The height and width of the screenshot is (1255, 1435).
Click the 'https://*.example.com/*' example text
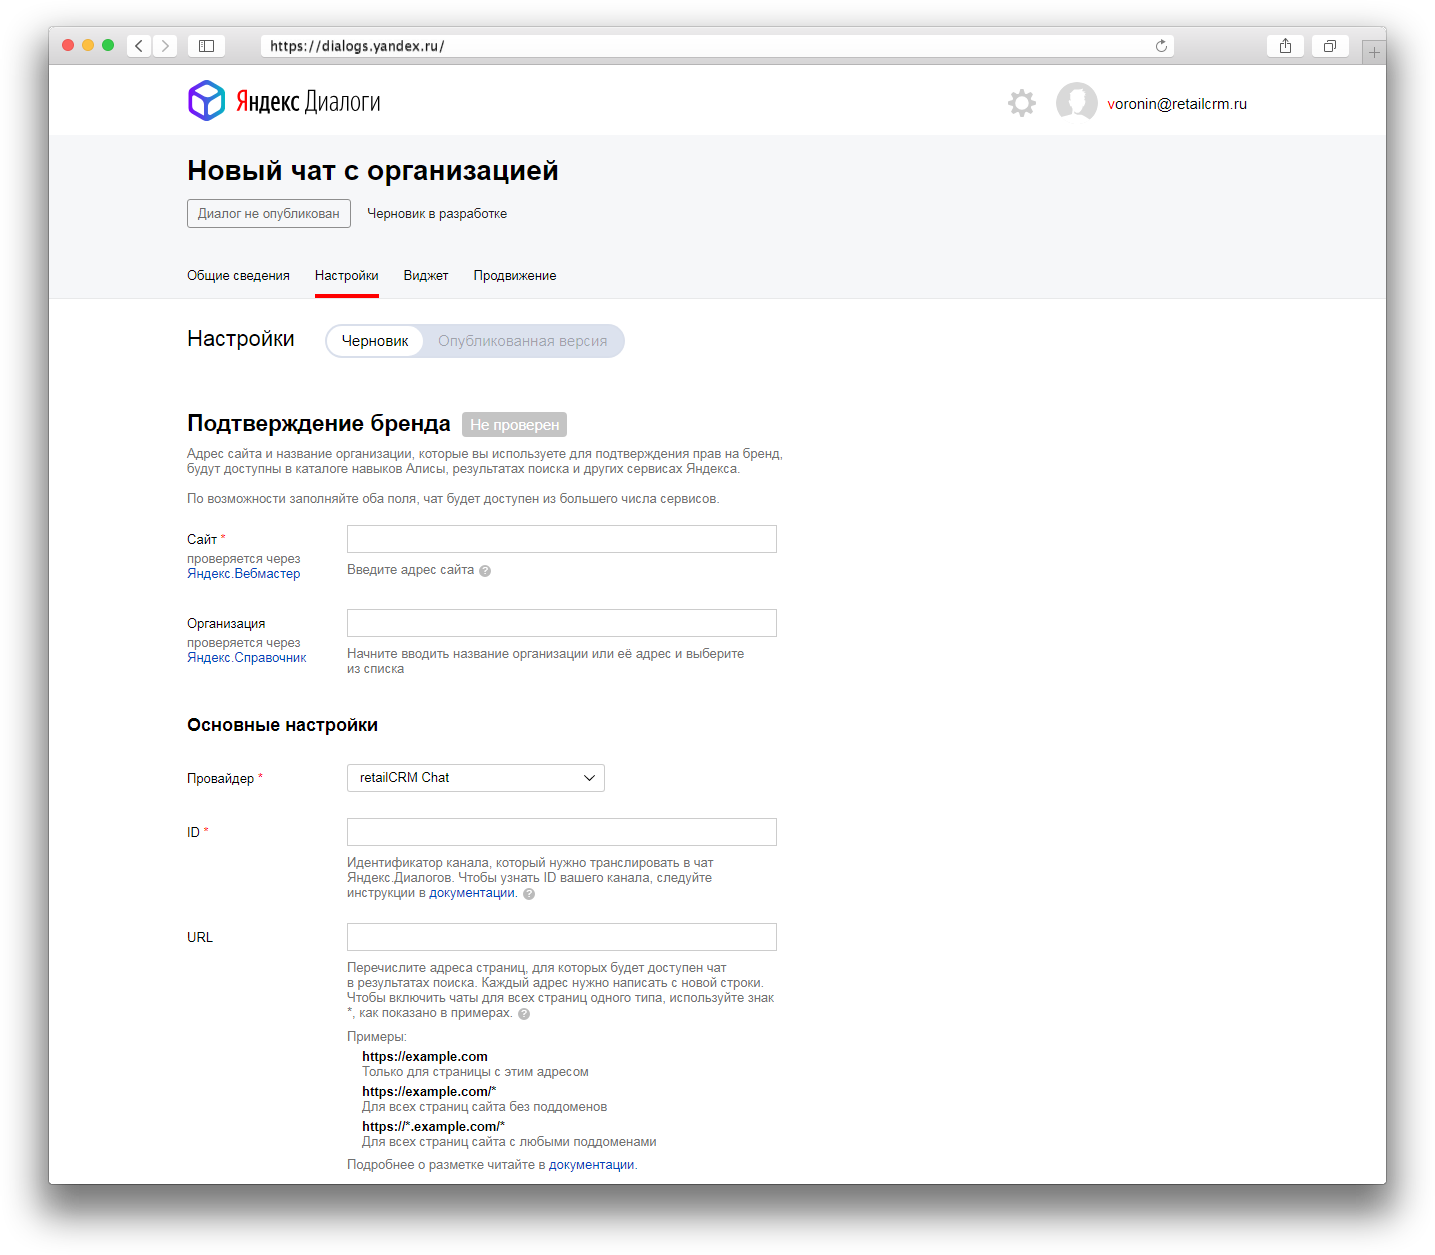tap(433, 1127)
